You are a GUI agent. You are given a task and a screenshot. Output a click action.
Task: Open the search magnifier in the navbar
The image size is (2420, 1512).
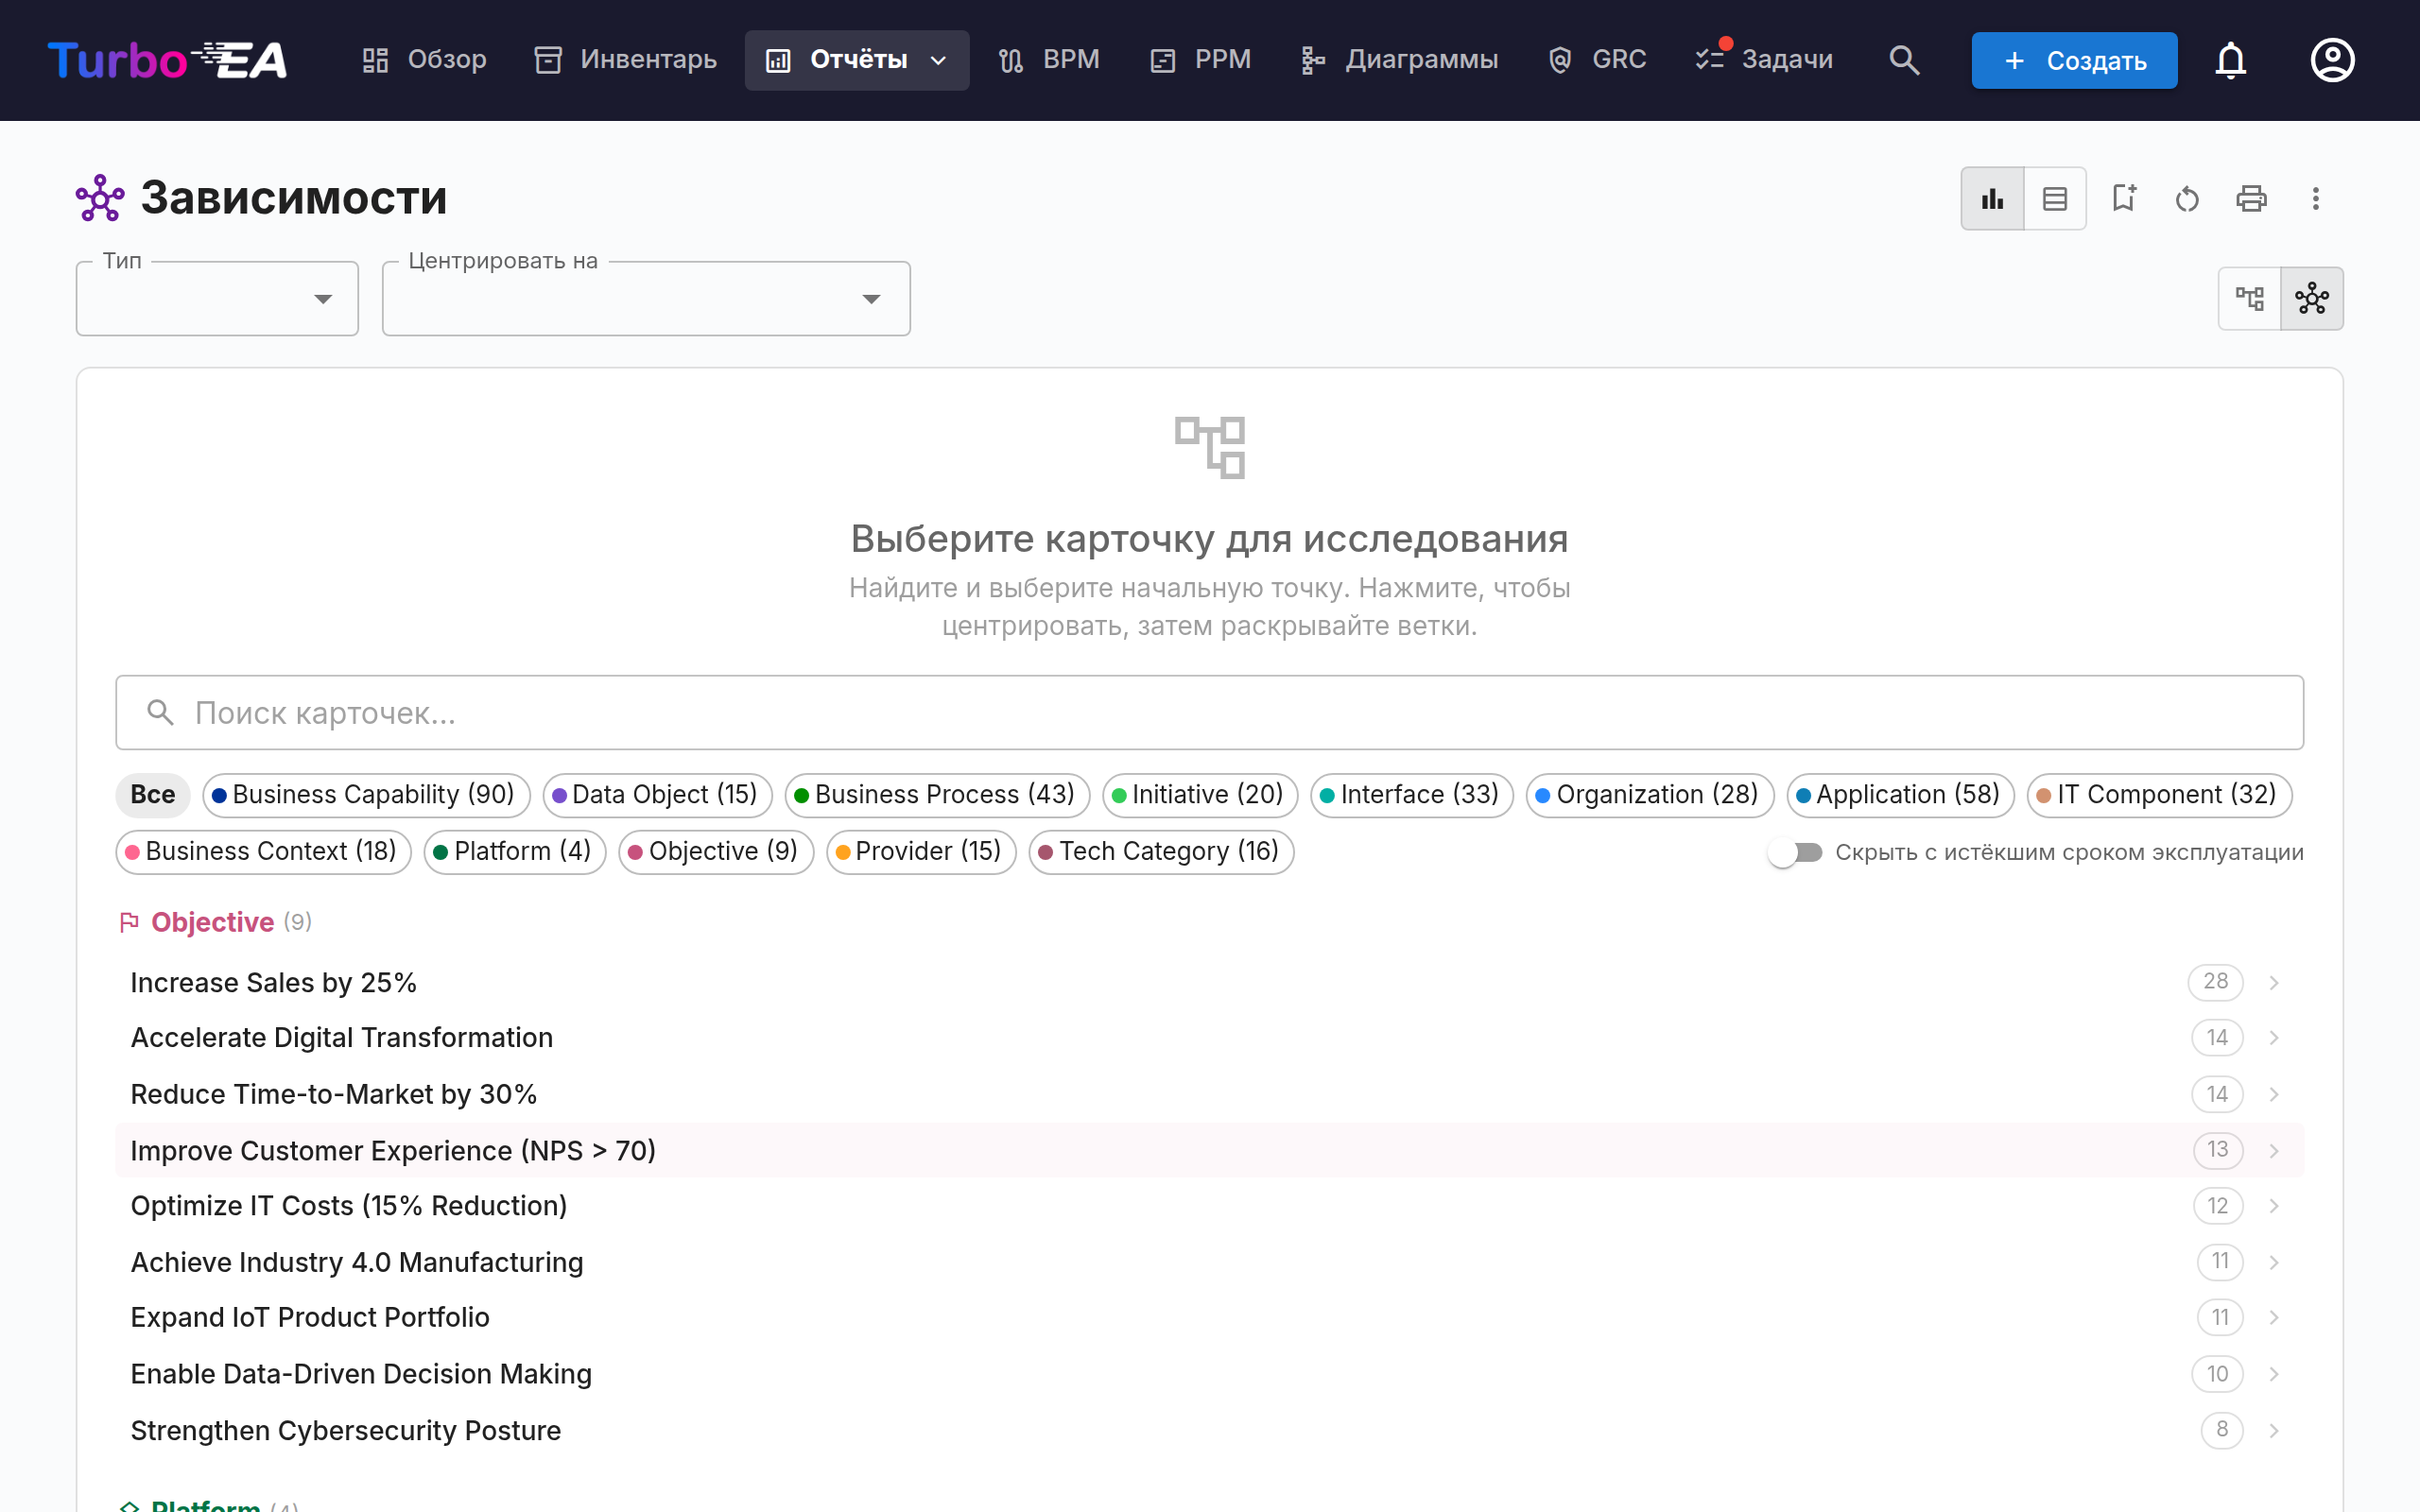pos(1904,60)
